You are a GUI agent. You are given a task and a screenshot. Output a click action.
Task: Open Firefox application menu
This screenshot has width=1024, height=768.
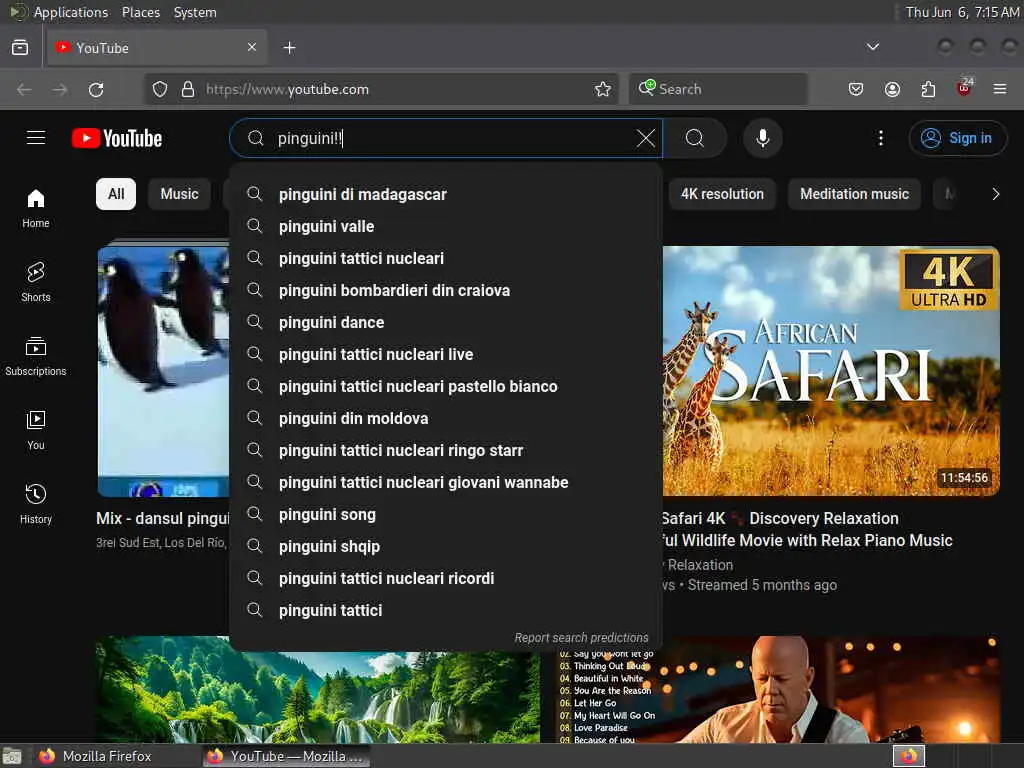click(1000, 89)
